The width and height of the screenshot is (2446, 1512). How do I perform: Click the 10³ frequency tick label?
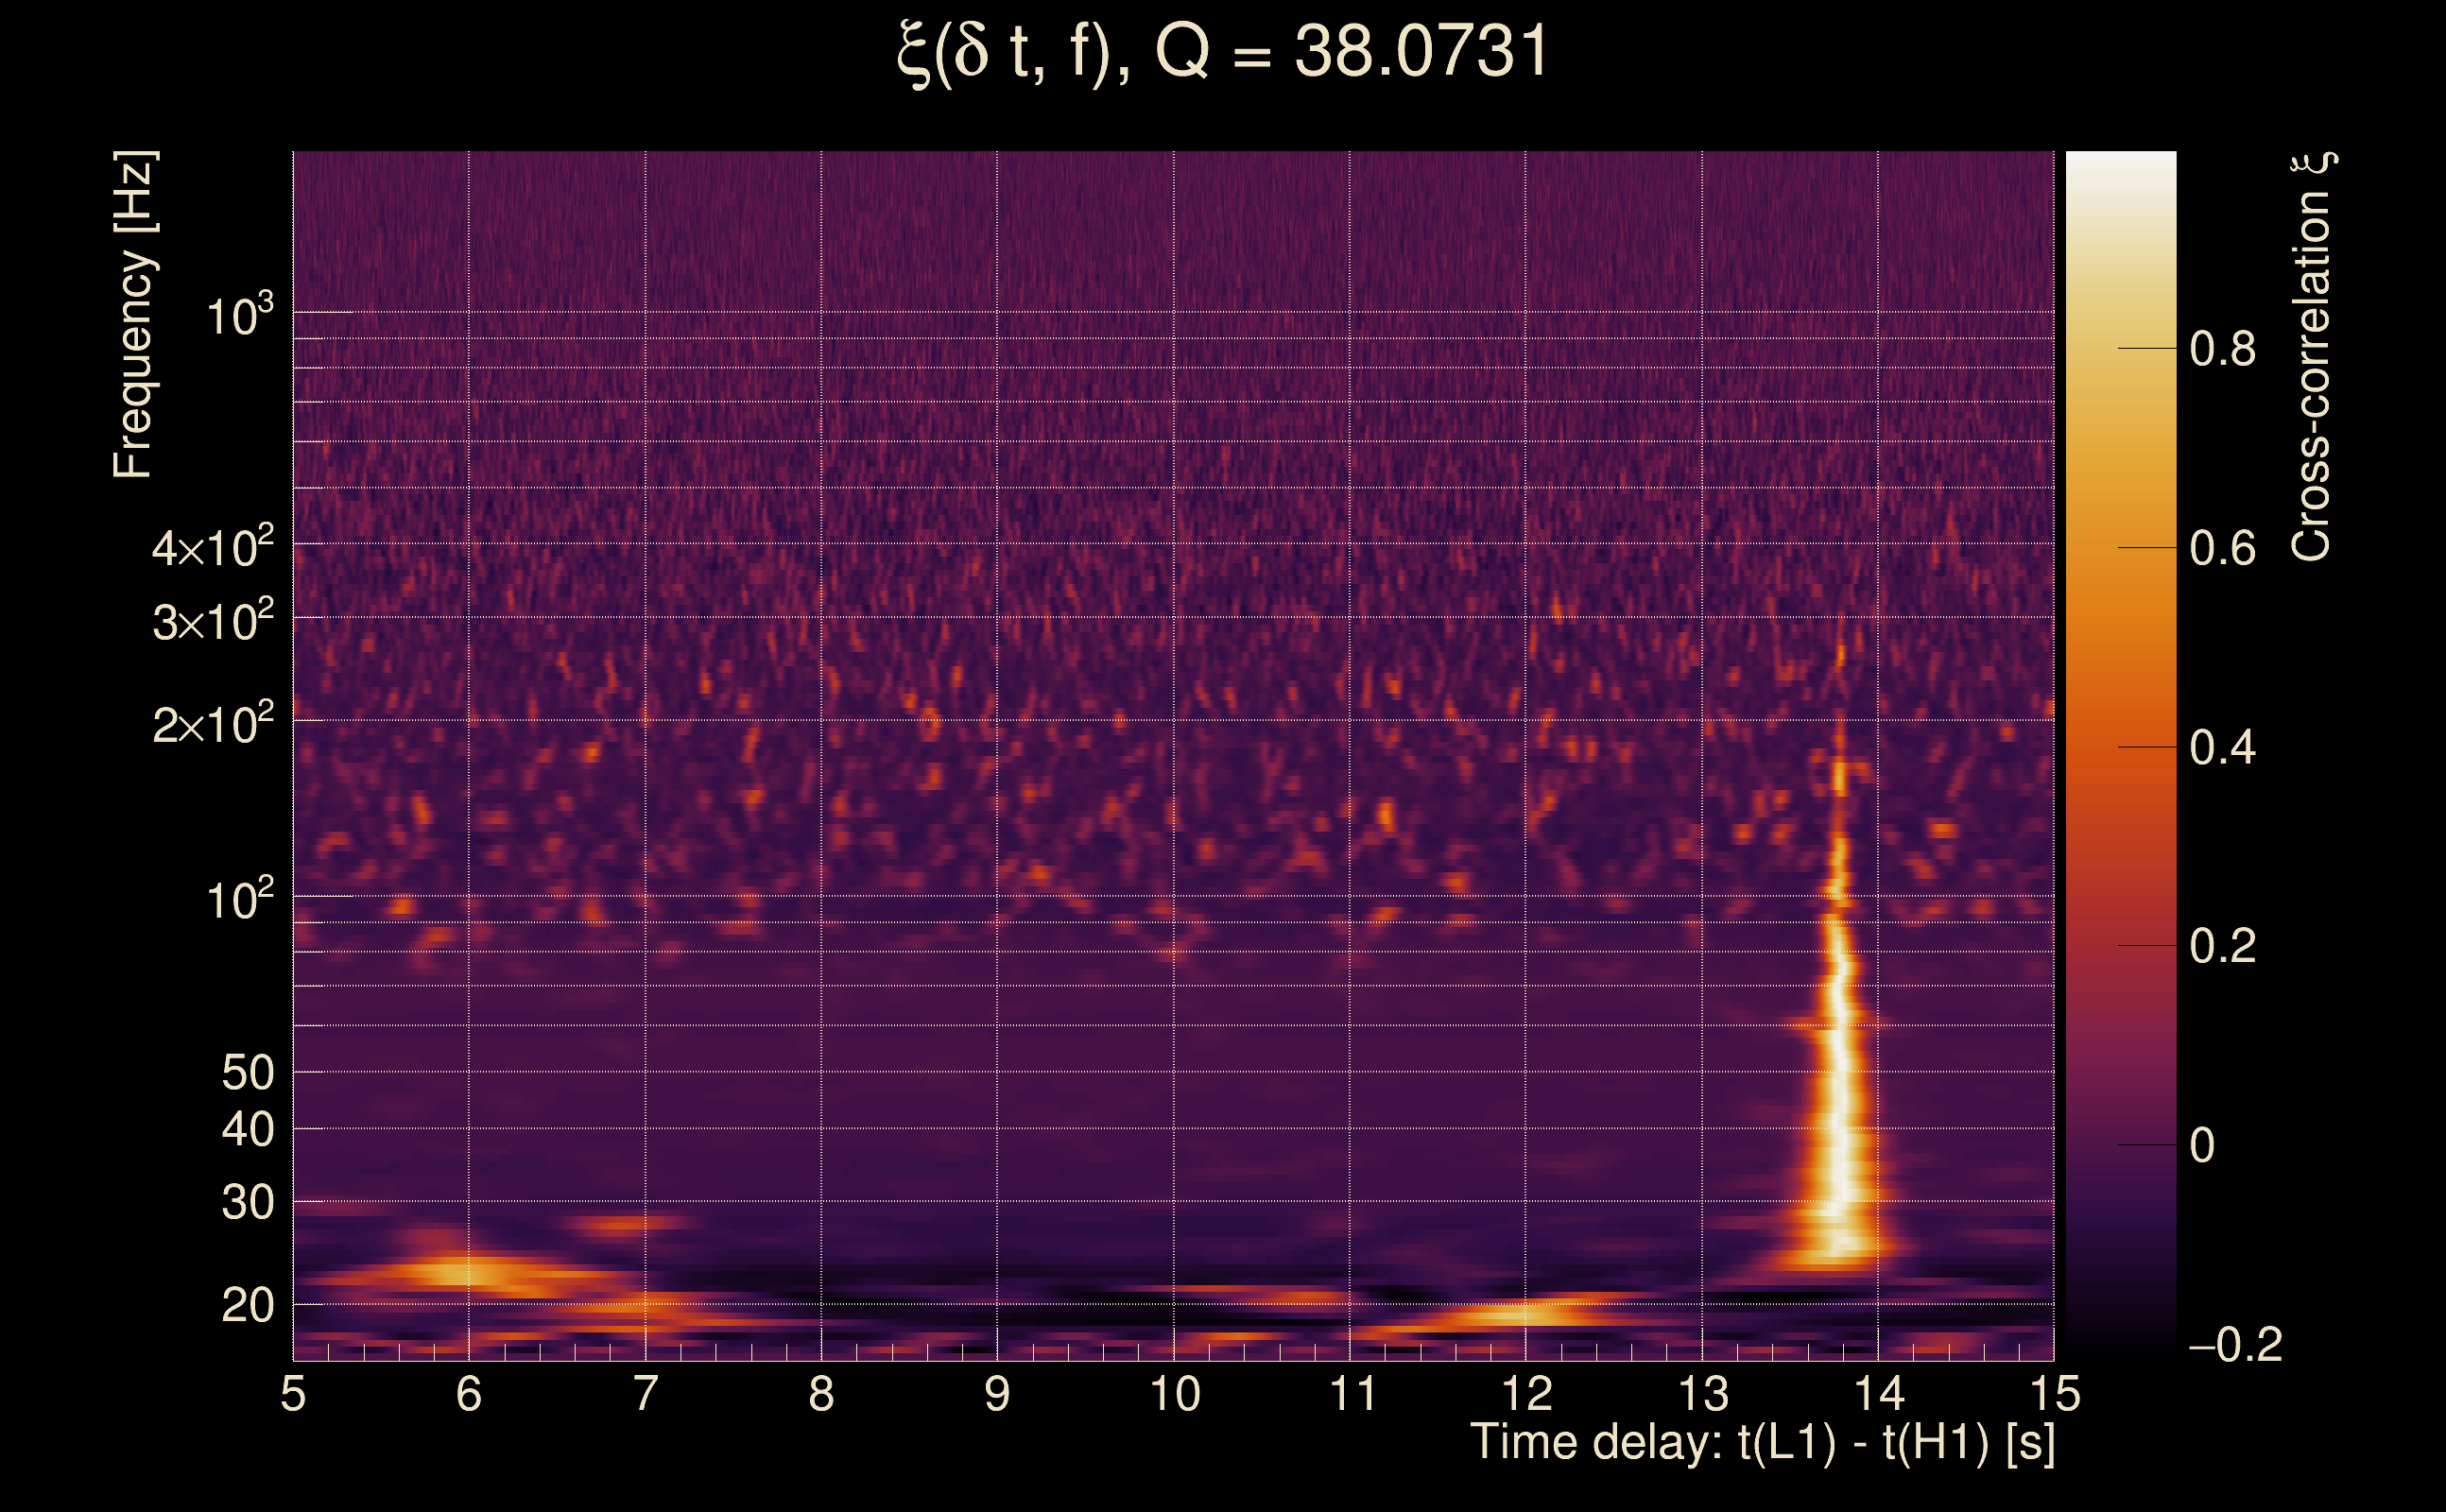tap(239, 316)
